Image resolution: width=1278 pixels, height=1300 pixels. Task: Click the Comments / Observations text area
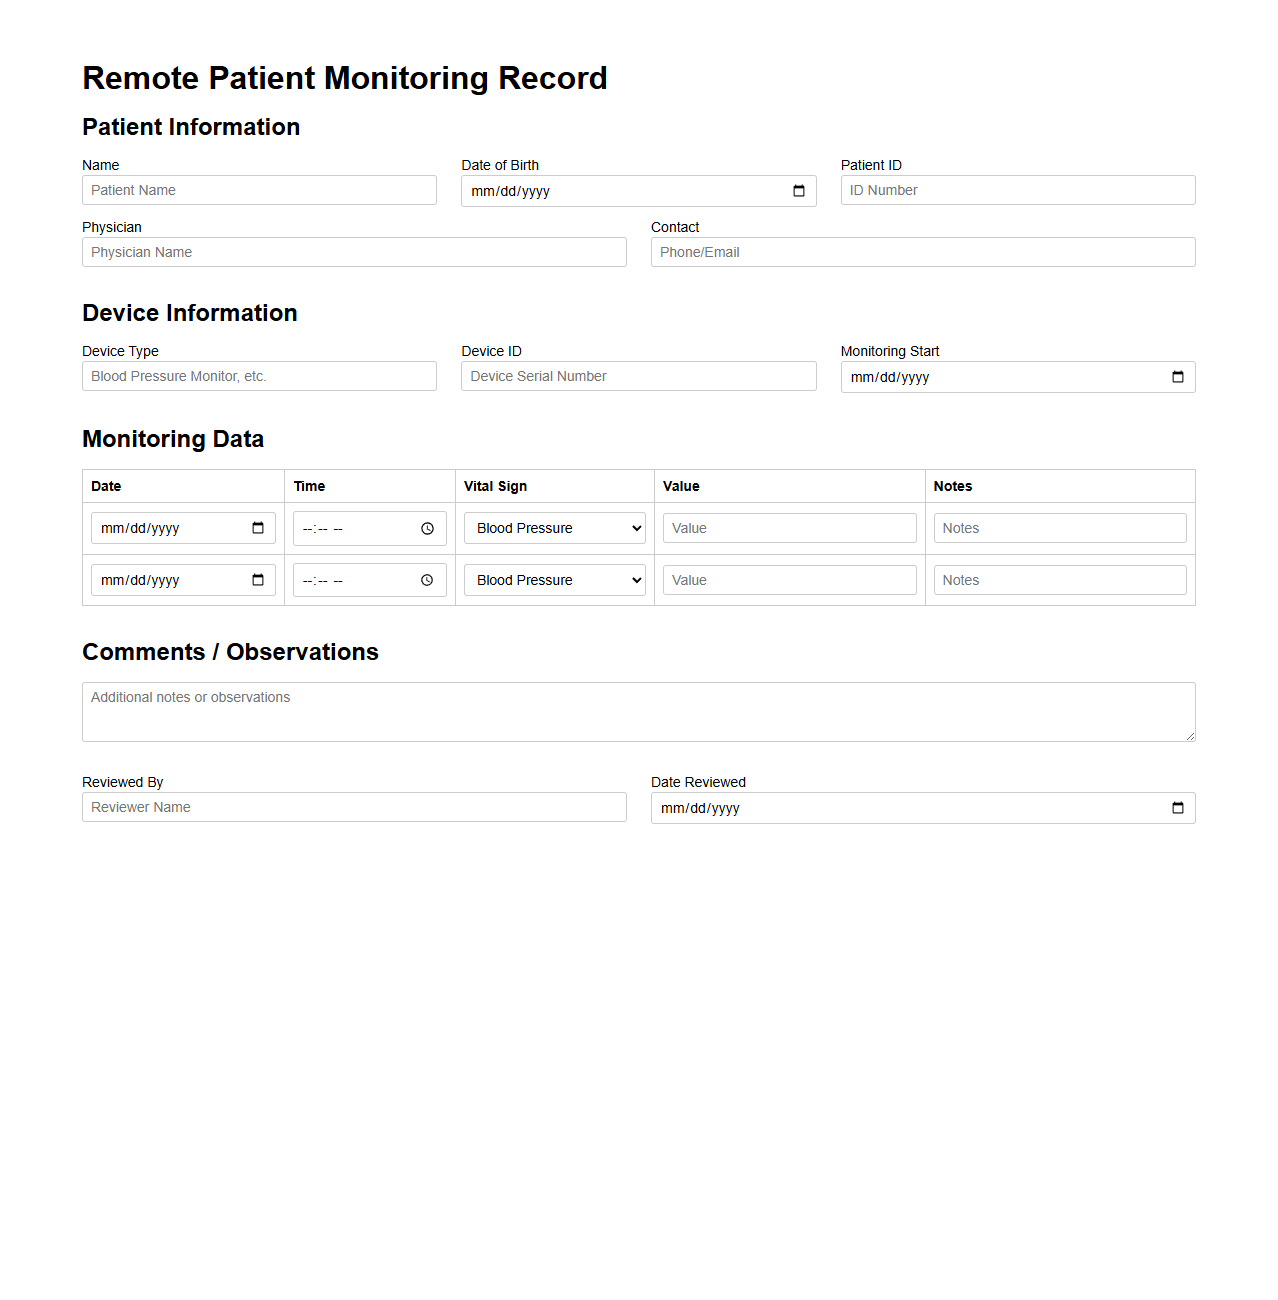[x=638, y=711]
